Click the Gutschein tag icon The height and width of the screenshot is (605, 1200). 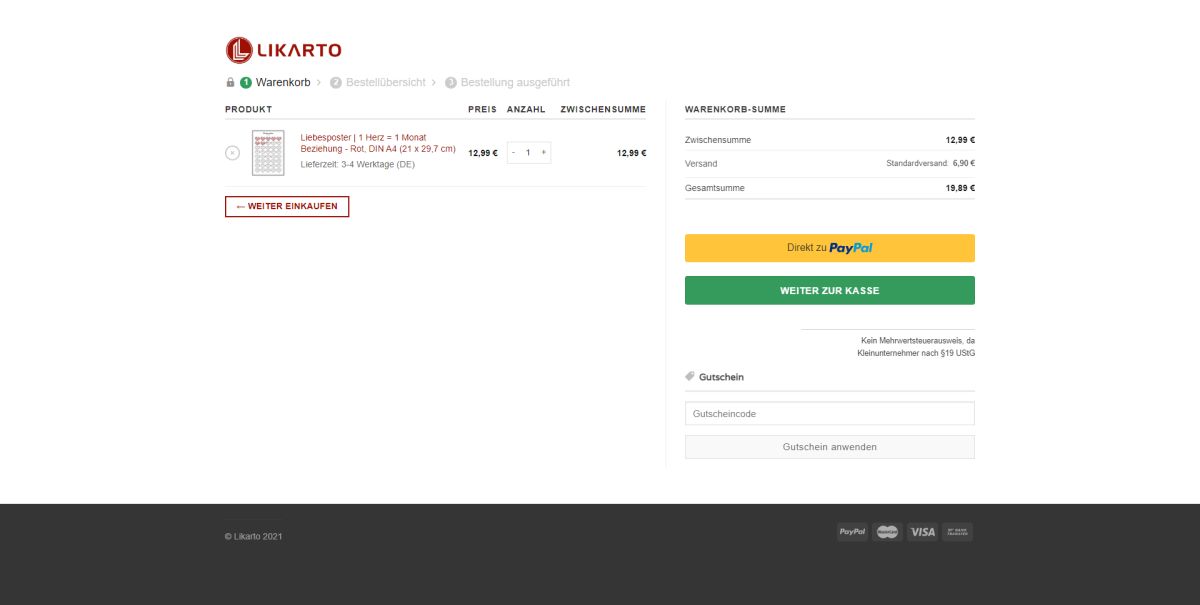coord(690,377)
